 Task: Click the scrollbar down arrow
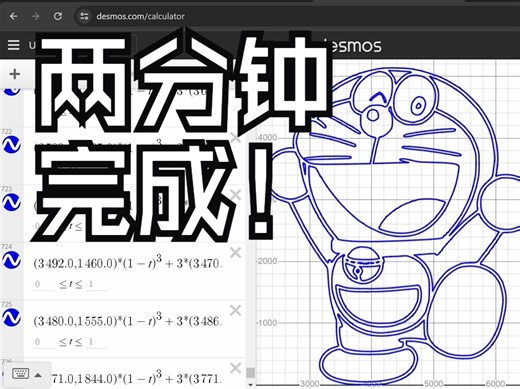click(x=251, y=384)
